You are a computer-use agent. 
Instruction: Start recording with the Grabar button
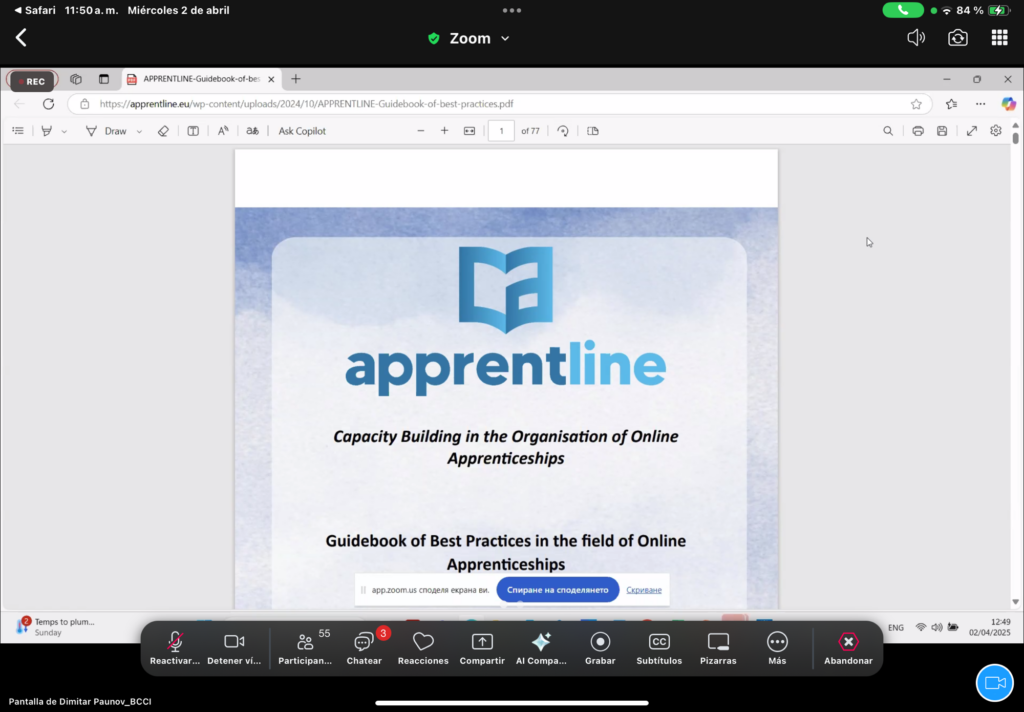click(x=600, y=647)
